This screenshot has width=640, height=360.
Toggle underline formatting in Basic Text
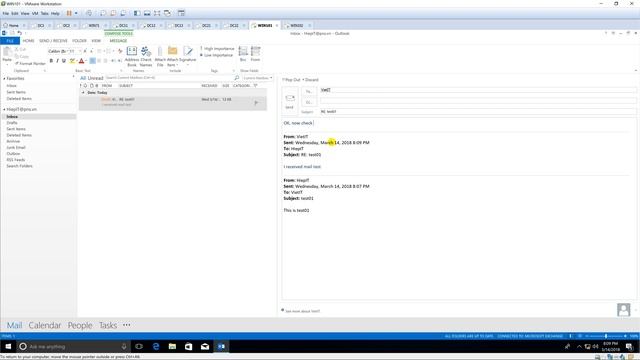64,61
